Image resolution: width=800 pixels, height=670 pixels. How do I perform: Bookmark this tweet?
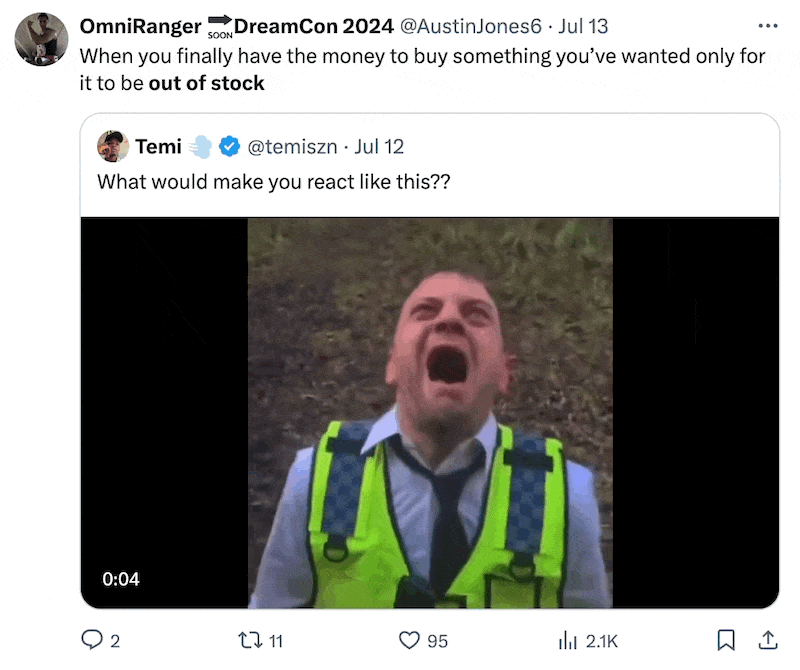click(726, 640)
